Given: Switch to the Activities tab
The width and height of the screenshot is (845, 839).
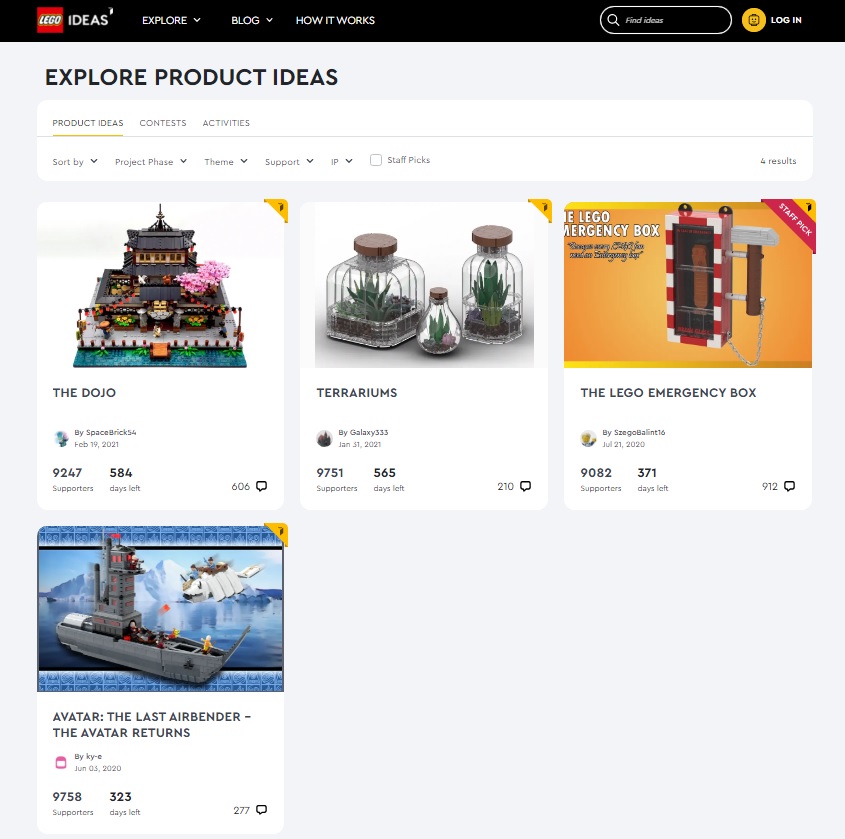Looking at the screenshot, I should pyautogui.click(x=226, y=123).
